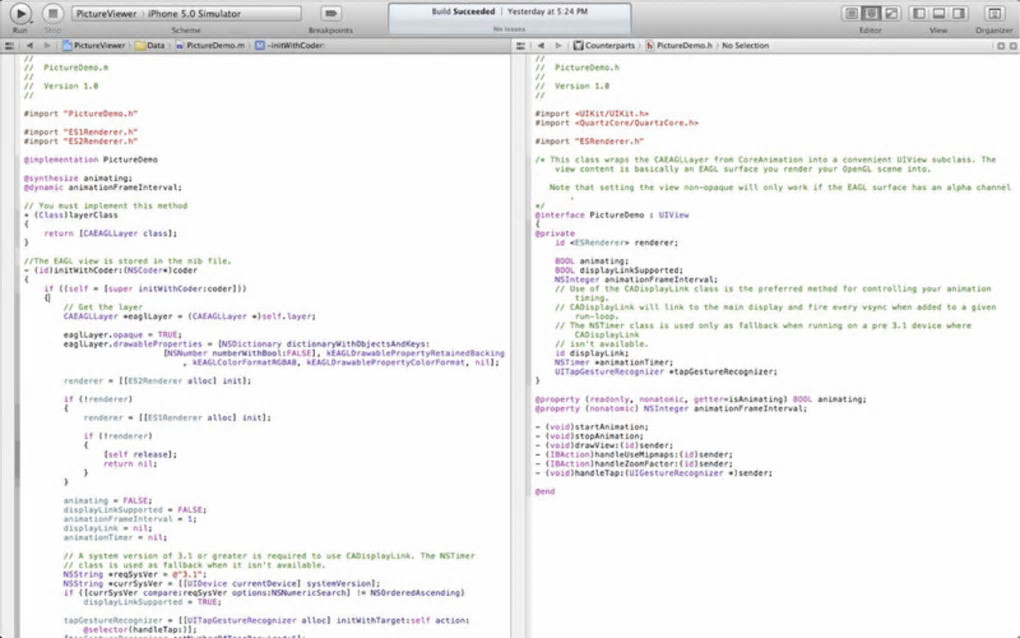Toggle the Navigator pane visibility
Image resolution: width=1020 pixels, height=638 pixels.
click(x=919, y=14)
